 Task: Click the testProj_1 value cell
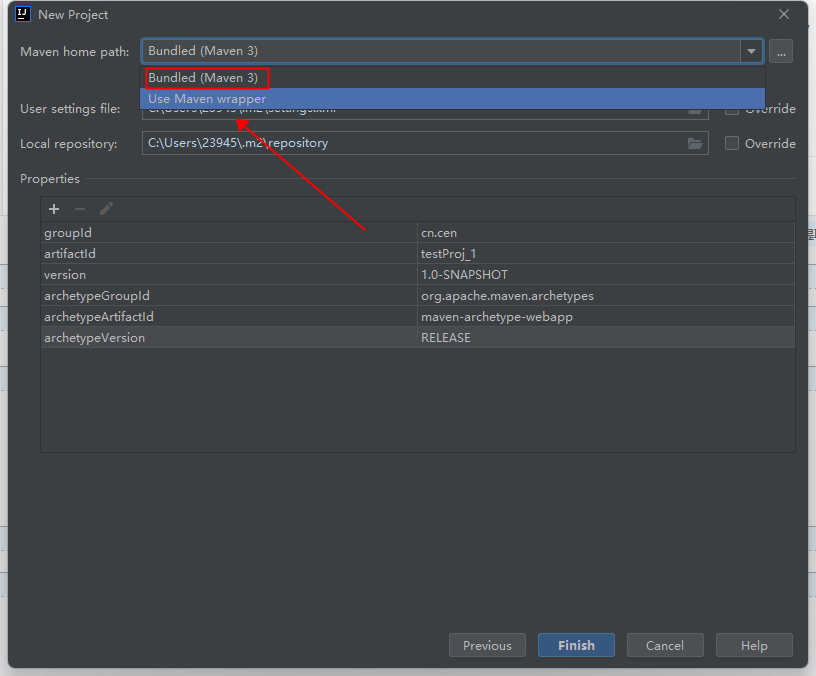pyautogui.click(x=606, y=254)
